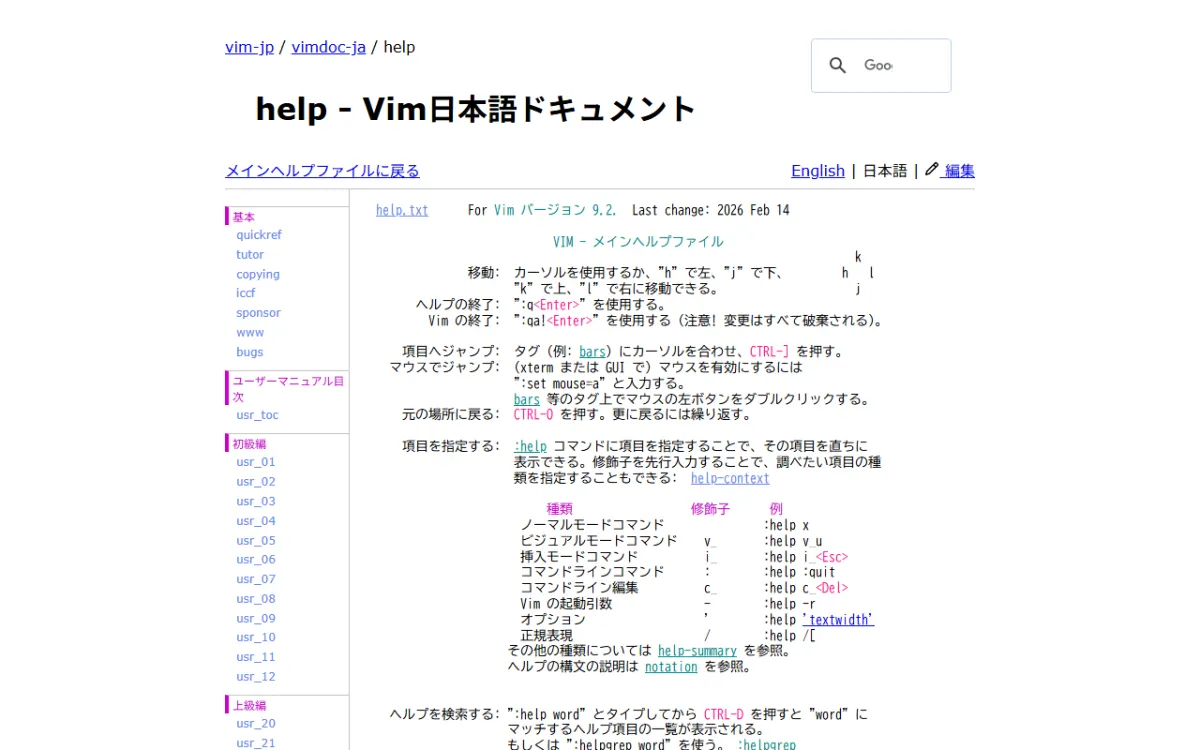Open tutor in the sidebar
The height and width of the screenshot is (750, 1200).
point(250,255)
